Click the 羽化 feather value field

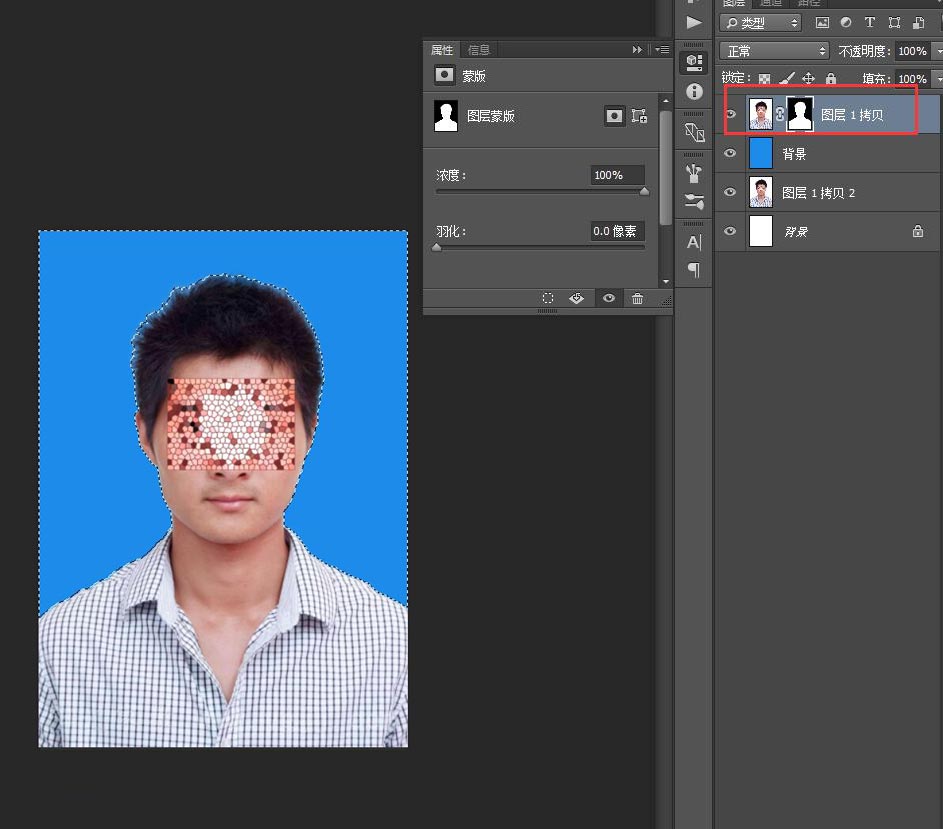(x=616, y=231)
